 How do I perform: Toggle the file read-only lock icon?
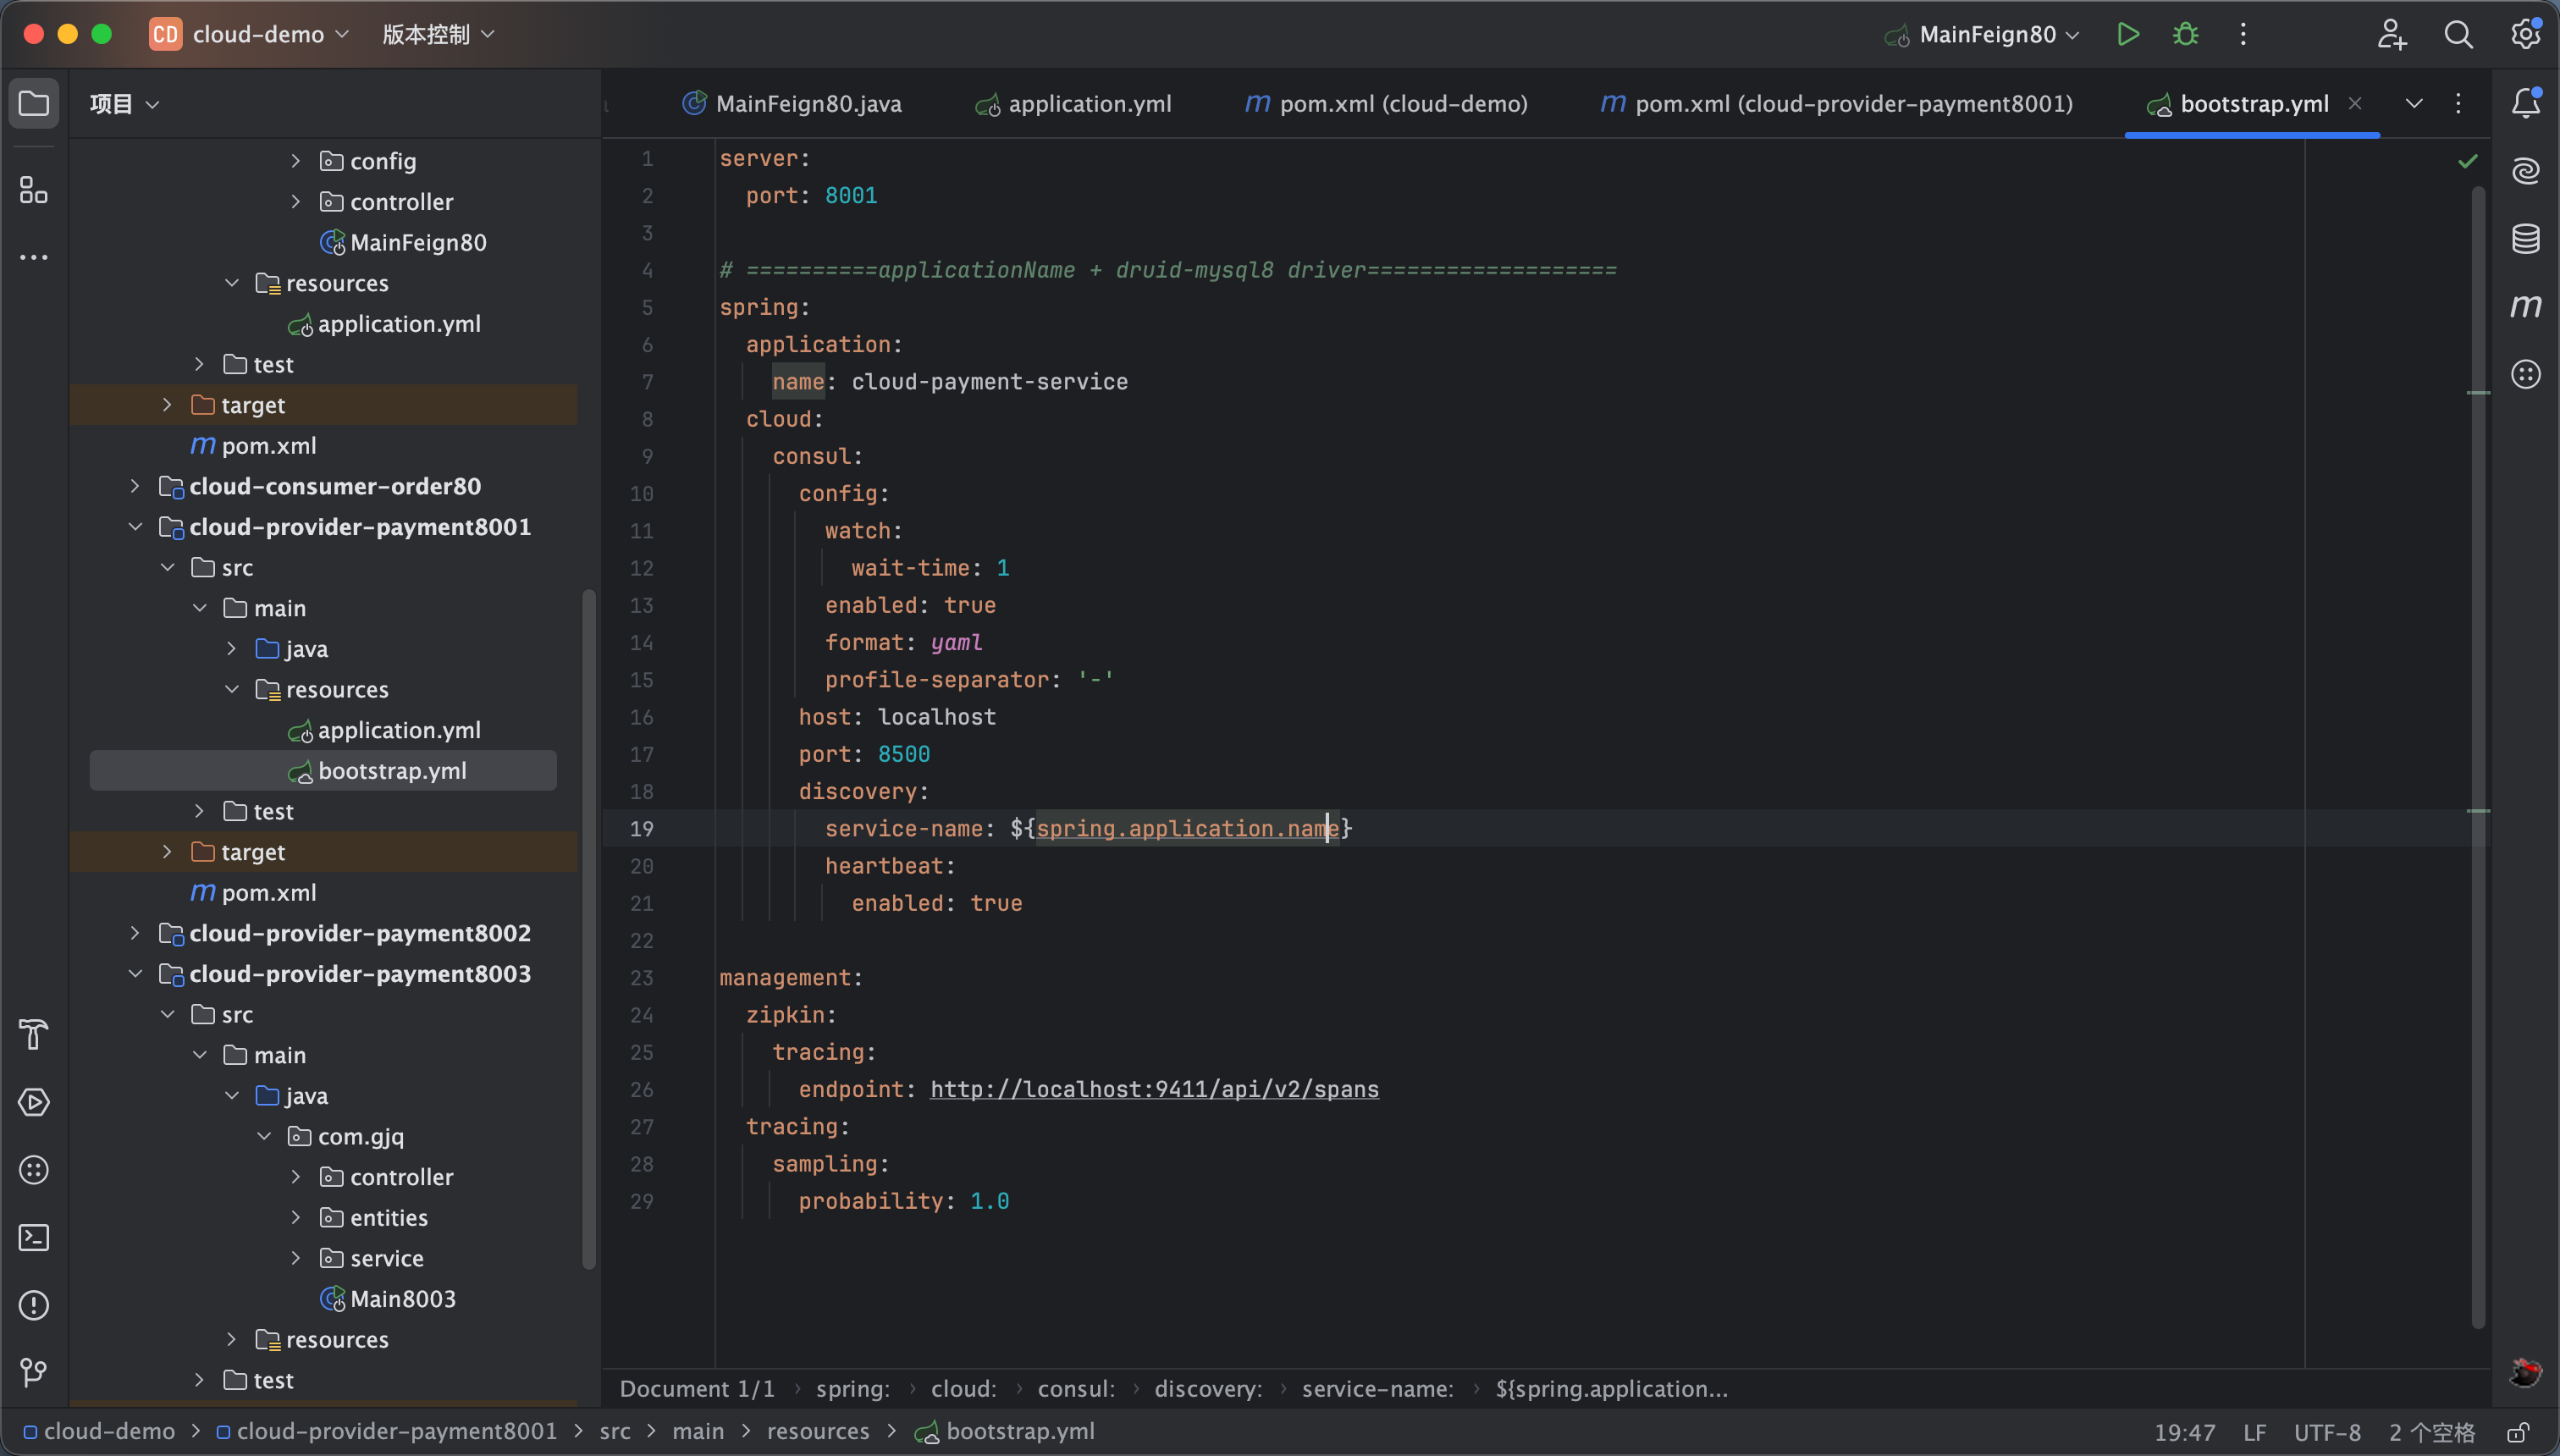point(2518,1432)
